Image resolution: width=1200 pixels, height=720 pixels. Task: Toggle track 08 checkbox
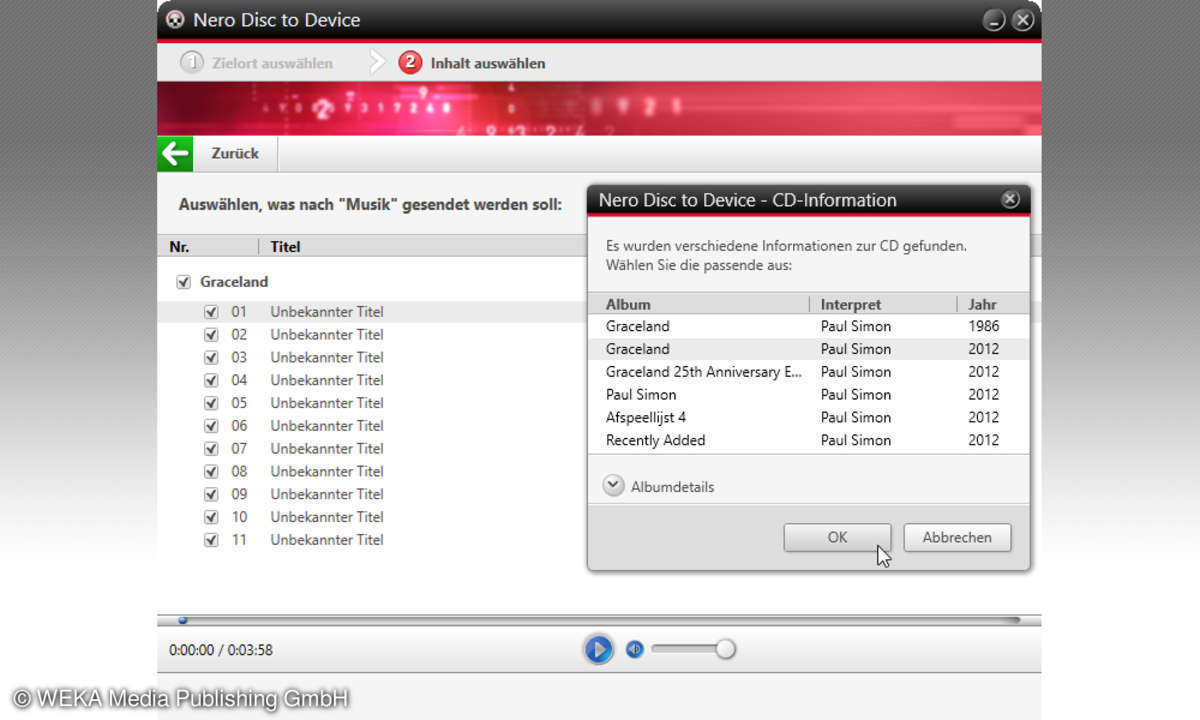point(211,471)
